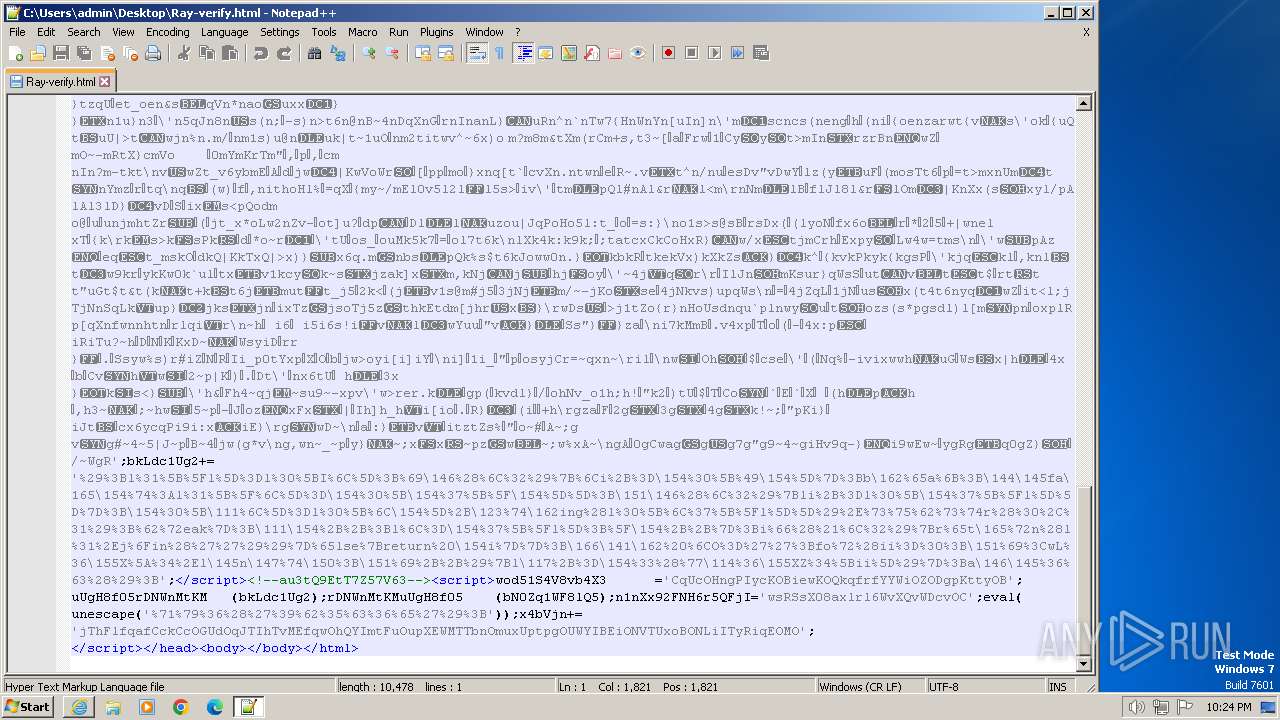Redo the action with the Redo arrow
Screen dimensions: 1280x720
[x=284, y=53]
